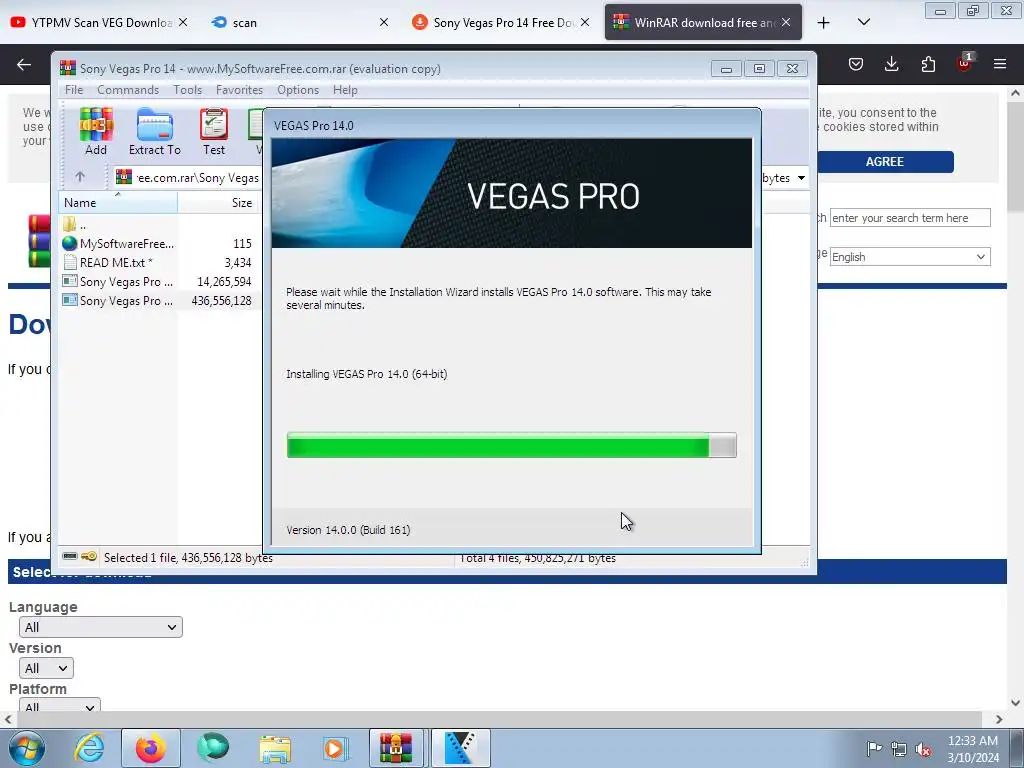Screen dimensions: 1024x768
Task: Open the browser extensions icon
Action: (928, 64)
